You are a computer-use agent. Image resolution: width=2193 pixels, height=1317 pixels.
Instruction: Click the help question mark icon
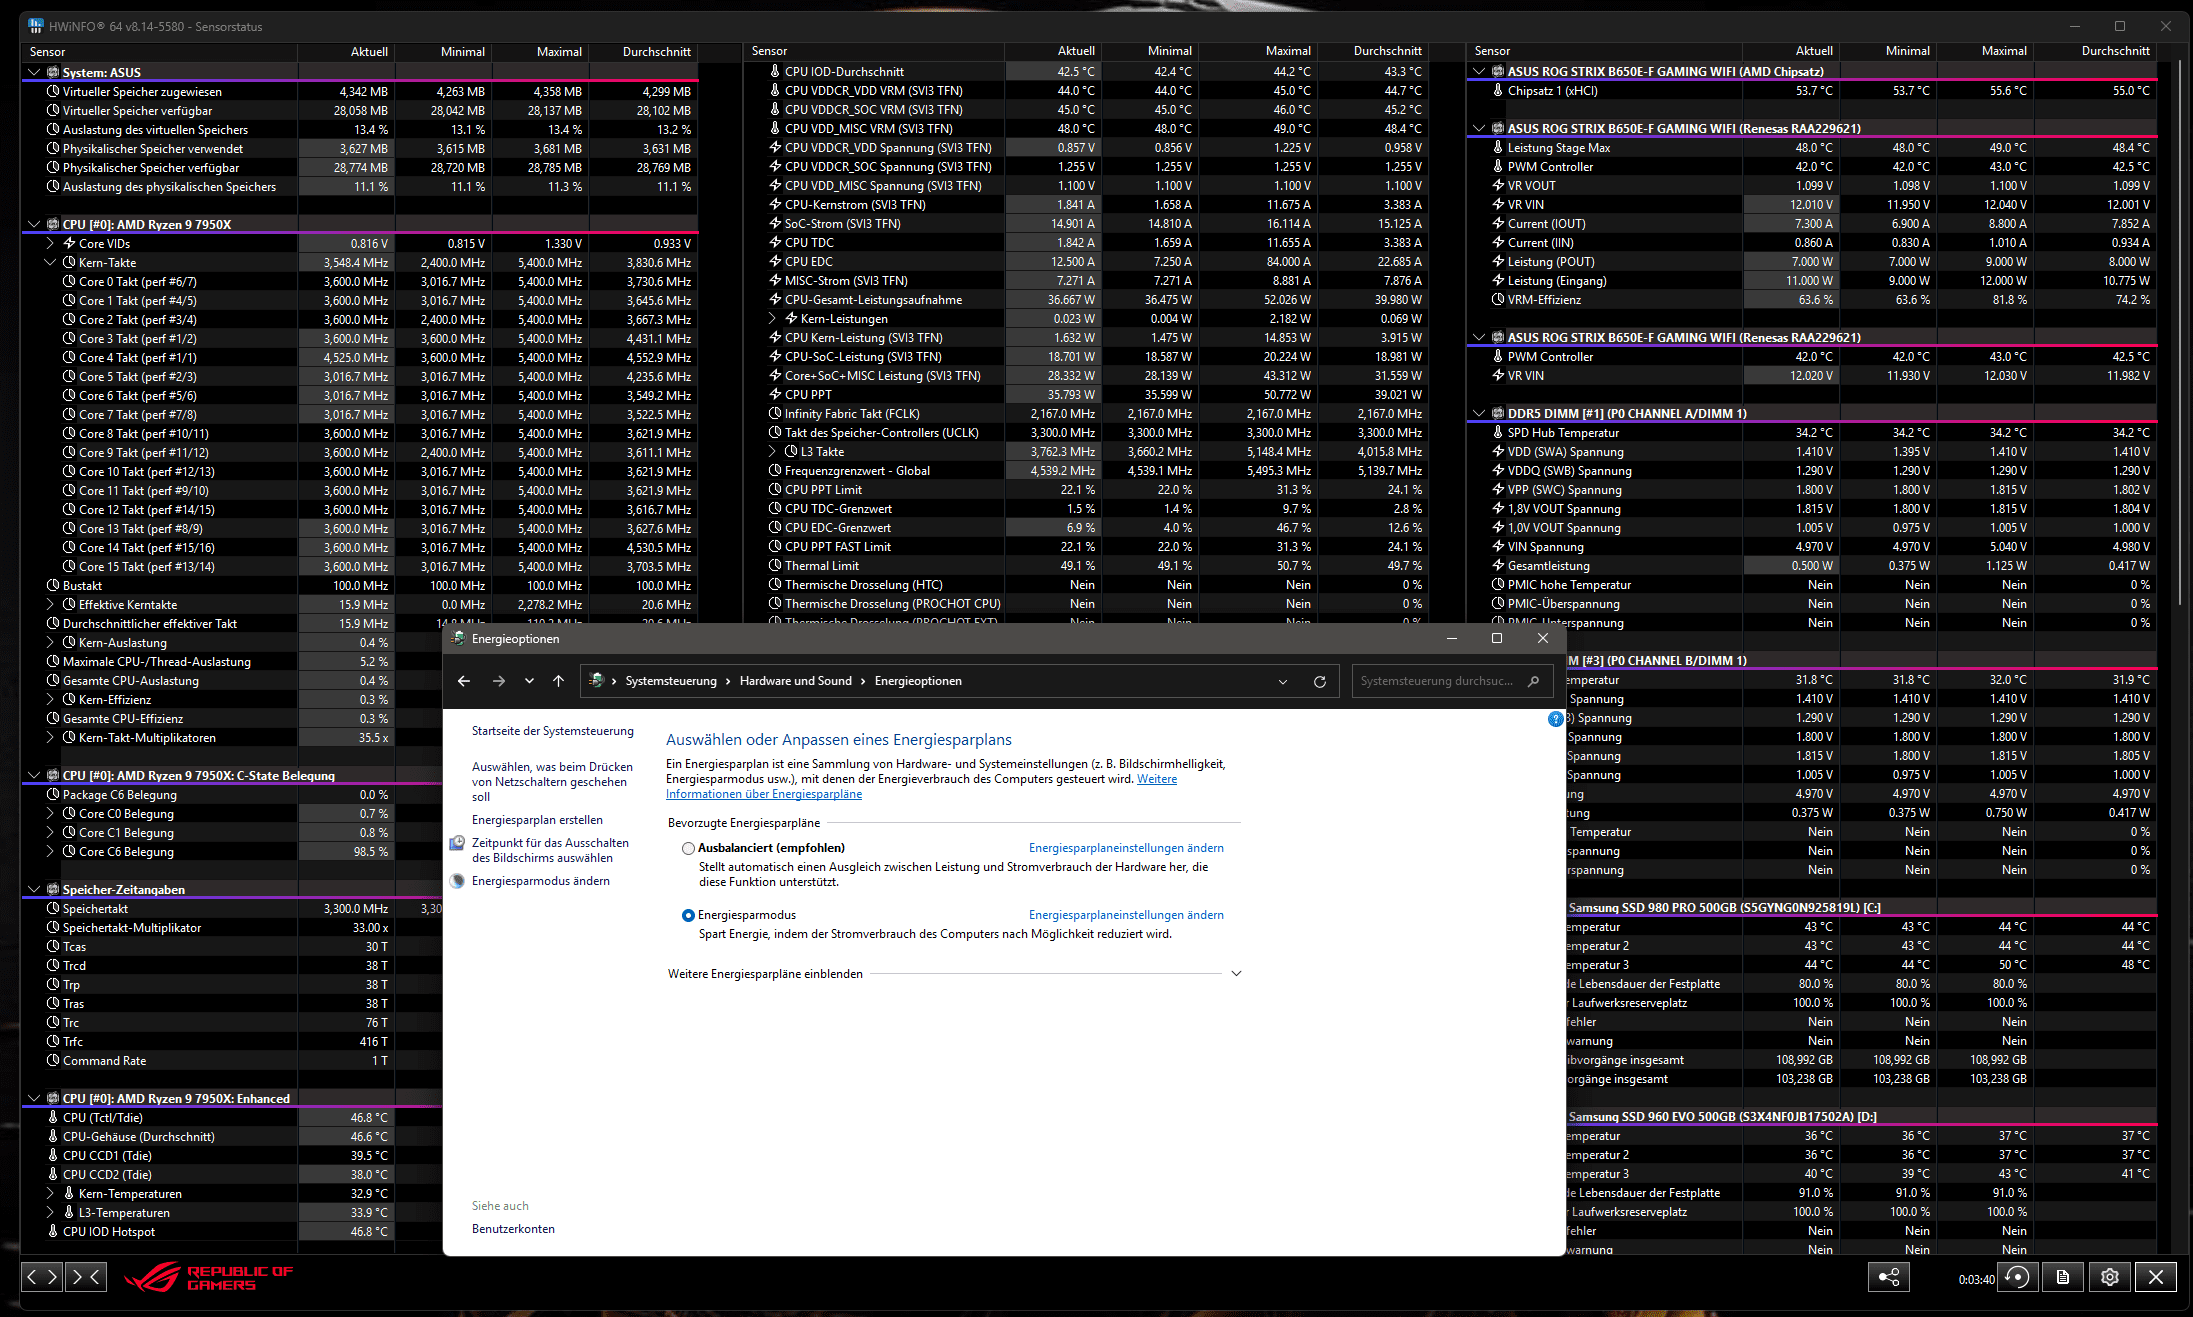pyautogui.click(x=1555, y=719)
